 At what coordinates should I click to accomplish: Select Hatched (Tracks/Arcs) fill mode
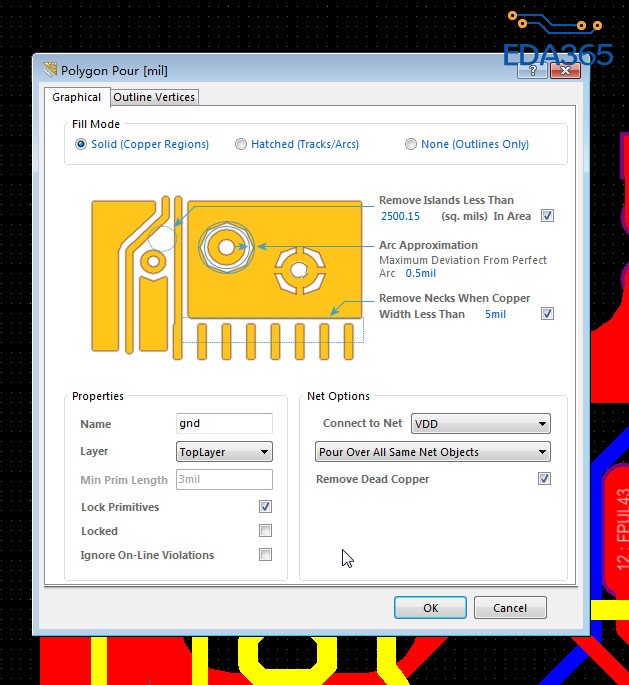[x=241, y=145]
